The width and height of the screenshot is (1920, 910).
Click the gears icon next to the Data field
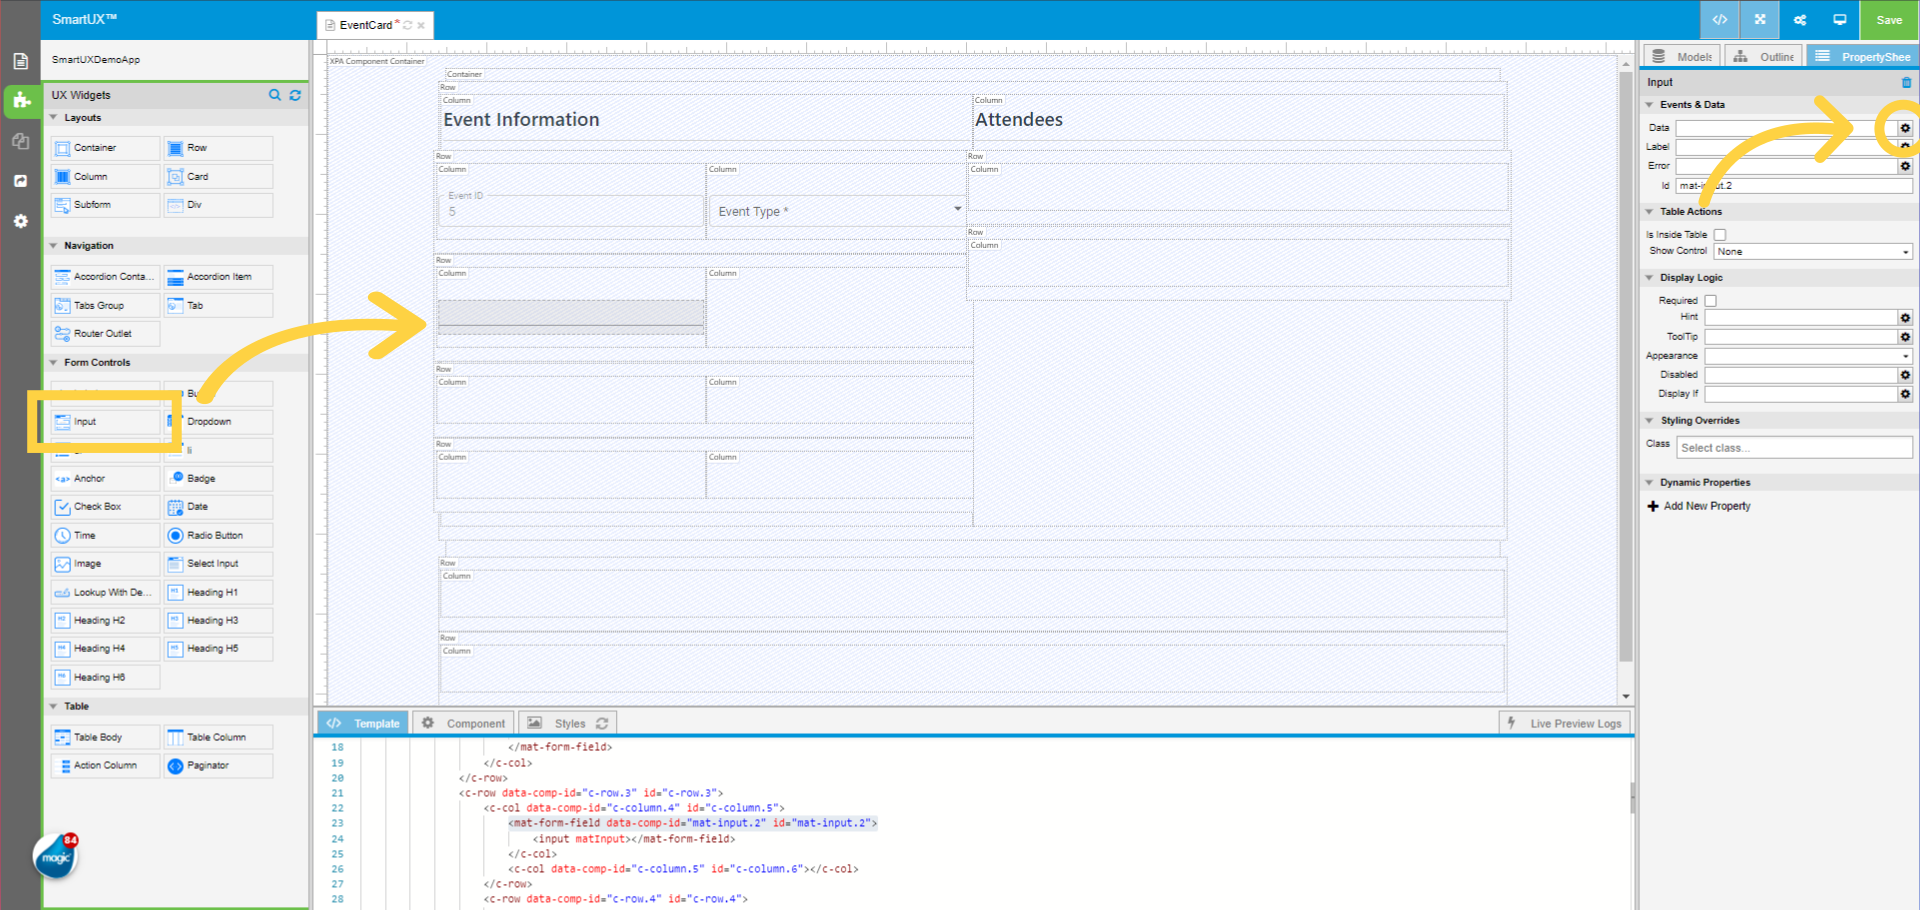click(1904, 128)
